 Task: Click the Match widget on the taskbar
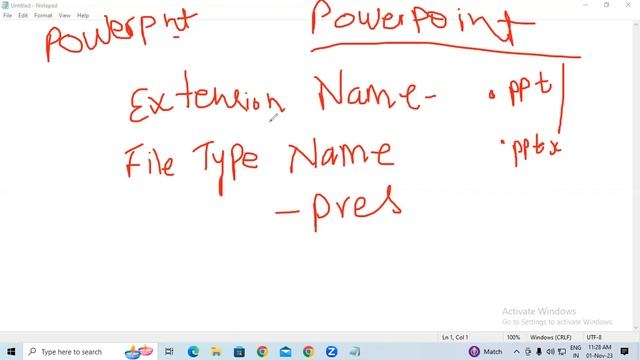[485, 351]
